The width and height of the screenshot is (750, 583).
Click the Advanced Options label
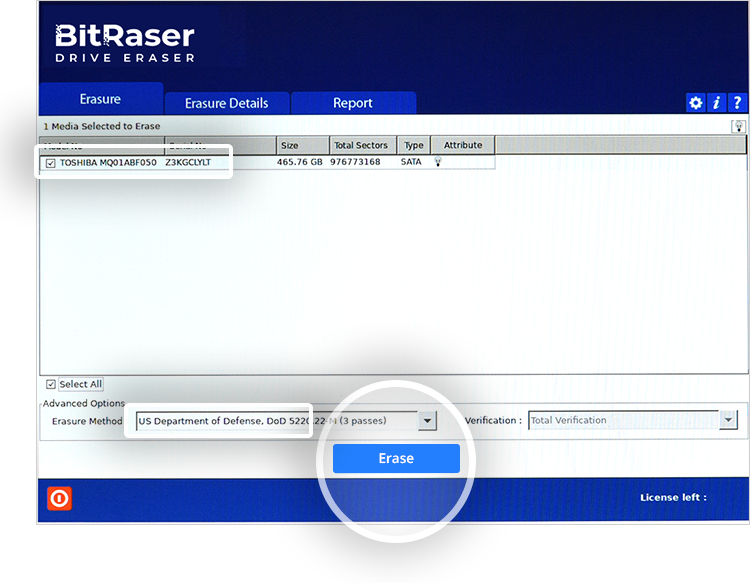tap(84, 403)
